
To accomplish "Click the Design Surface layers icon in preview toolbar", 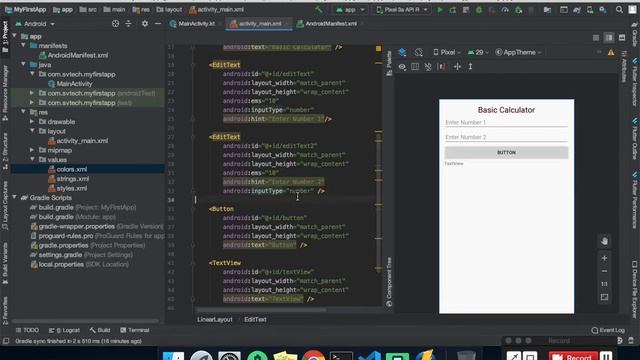I will click(x=402, y=52).
